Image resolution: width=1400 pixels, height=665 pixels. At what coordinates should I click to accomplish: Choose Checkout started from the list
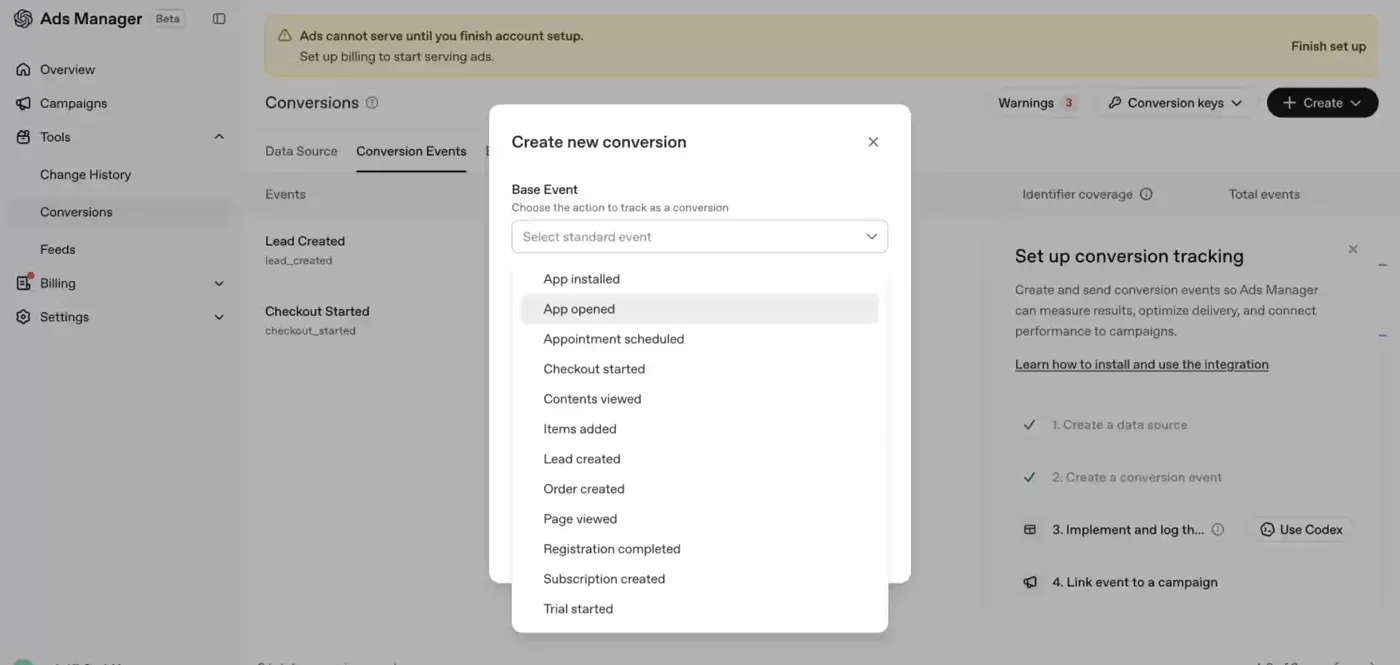pos(699,369)
